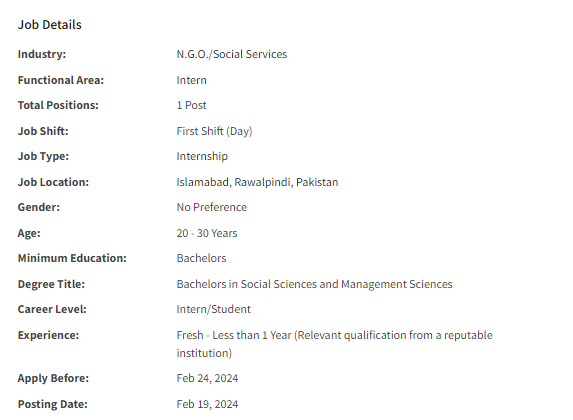Screen dimensions: 573x420
Task: Click the Job Details heading
Action: click(50, 24)
